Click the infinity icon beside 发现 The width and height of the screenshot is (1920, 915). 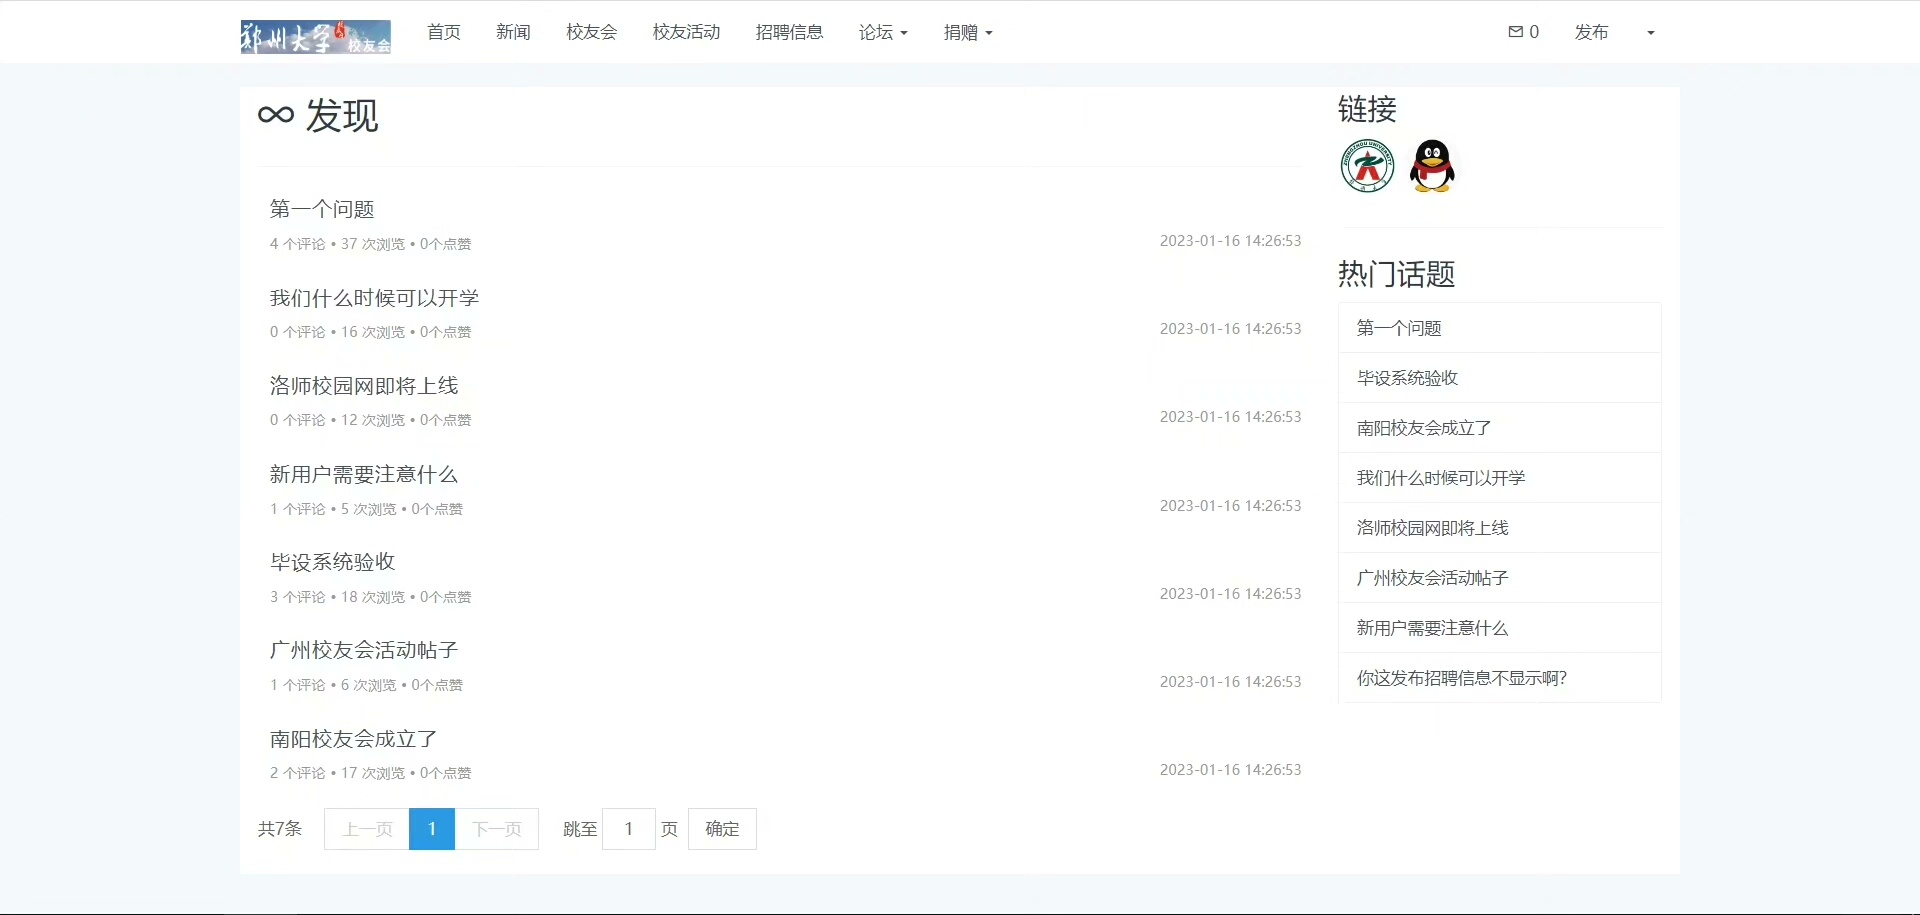pyautogui.click(x=276, y=115)
